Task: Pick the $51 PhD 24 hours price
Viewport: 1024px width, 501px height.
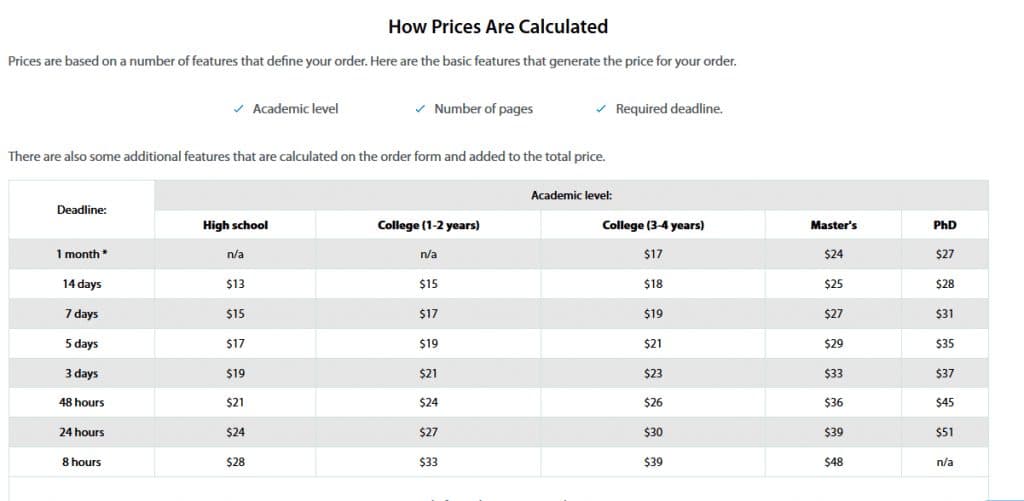Action: [x=944, y=432]
